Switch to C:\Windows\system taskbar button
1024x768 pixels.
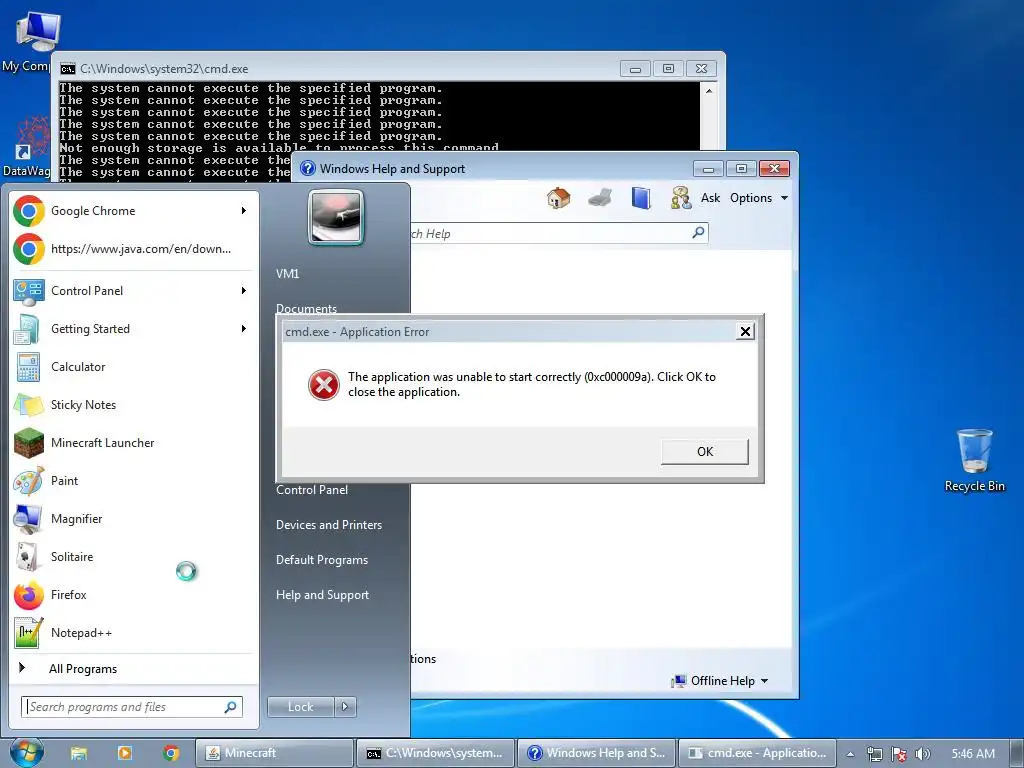436,753
